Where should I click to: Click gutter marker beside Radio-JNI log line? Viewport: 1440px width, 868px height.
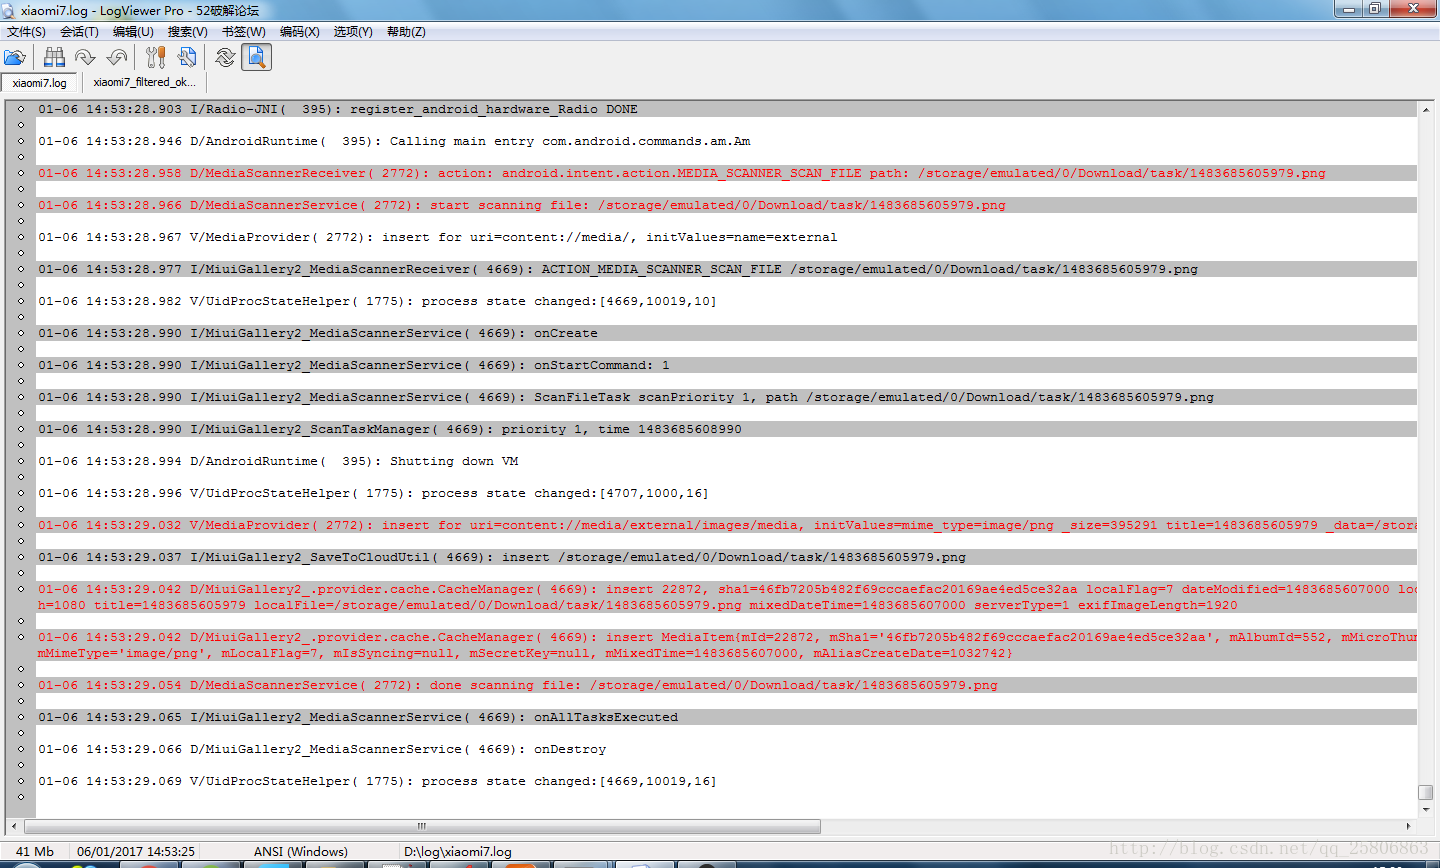point(20,109)
